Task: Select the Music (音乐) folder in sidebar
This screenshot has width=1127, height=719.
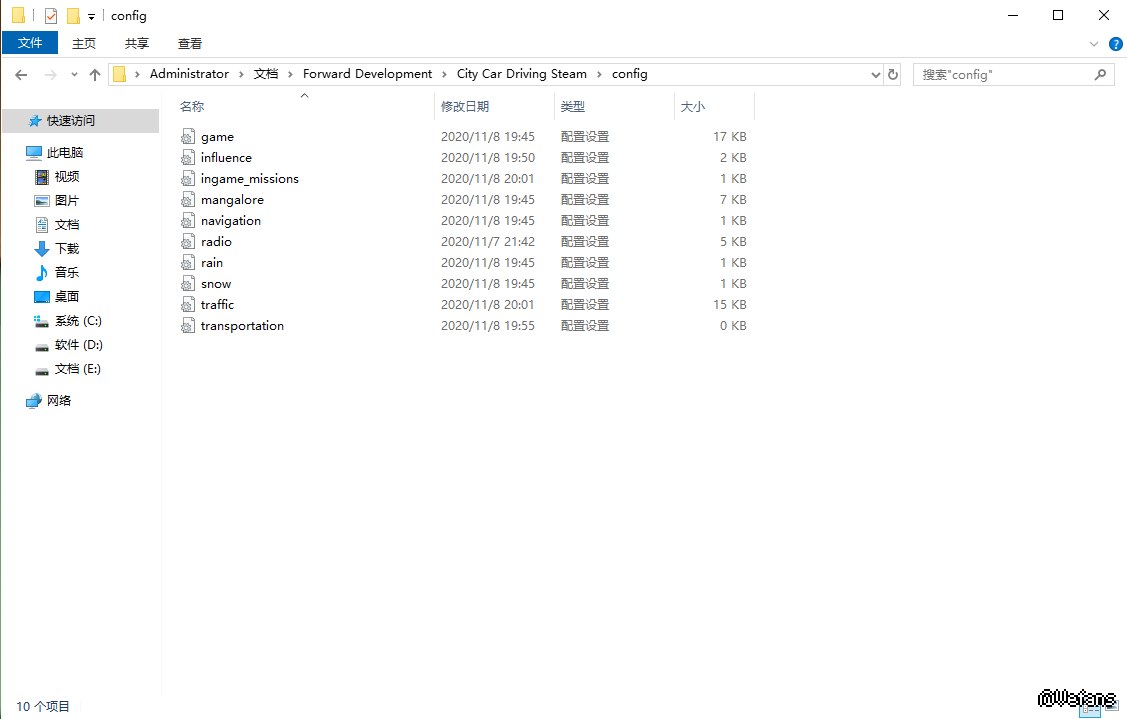Action: (x=66, y=273)
